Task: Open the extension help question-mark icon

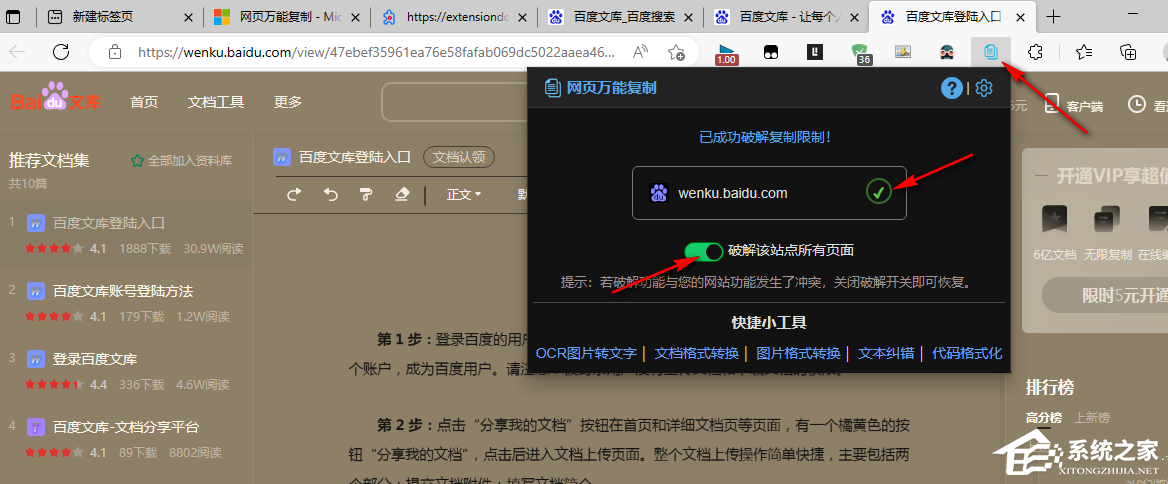Action: click(x=951, y=88)
